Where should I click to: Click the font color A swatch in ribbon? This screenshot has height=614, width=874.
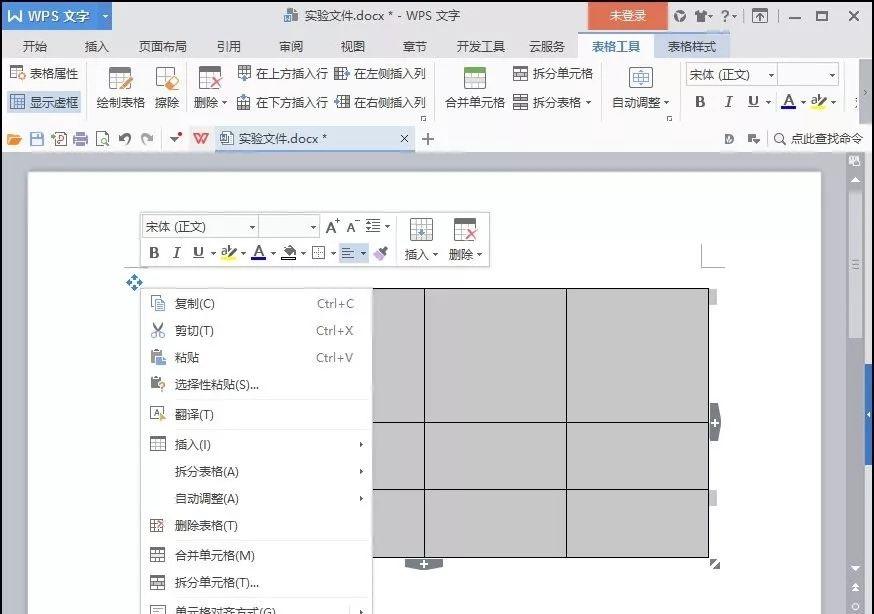click(x=788, y=102)
